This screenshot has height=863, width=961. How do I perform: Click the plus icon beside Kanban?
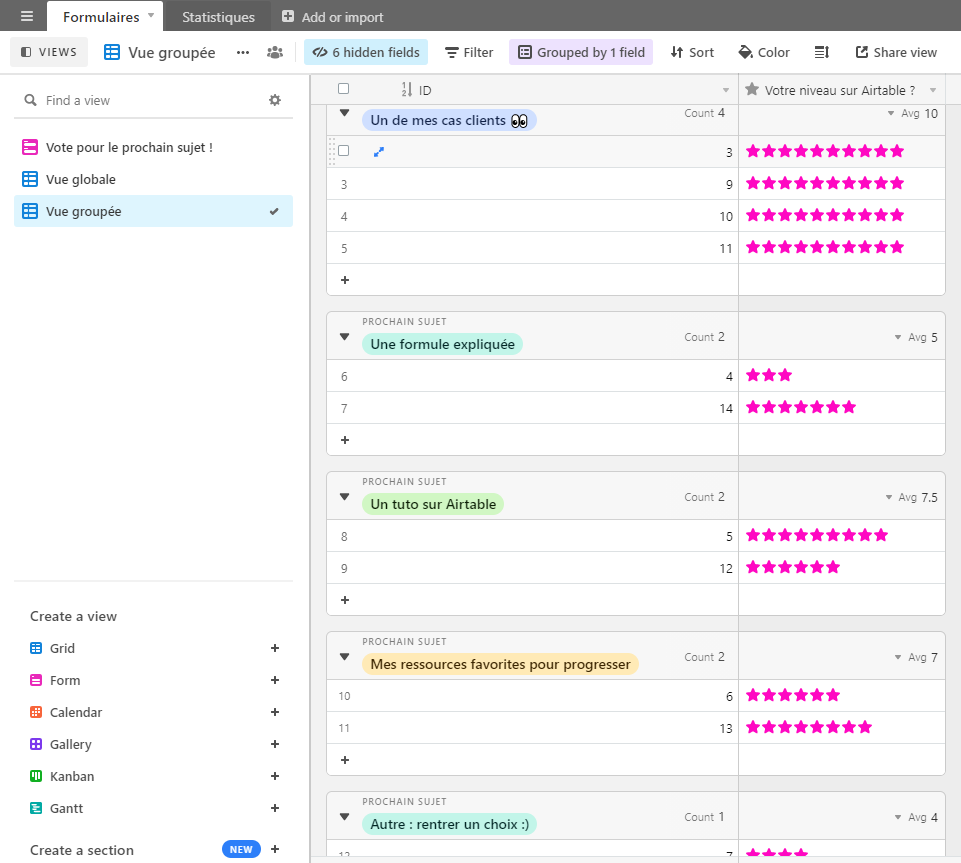pos(275,776)
